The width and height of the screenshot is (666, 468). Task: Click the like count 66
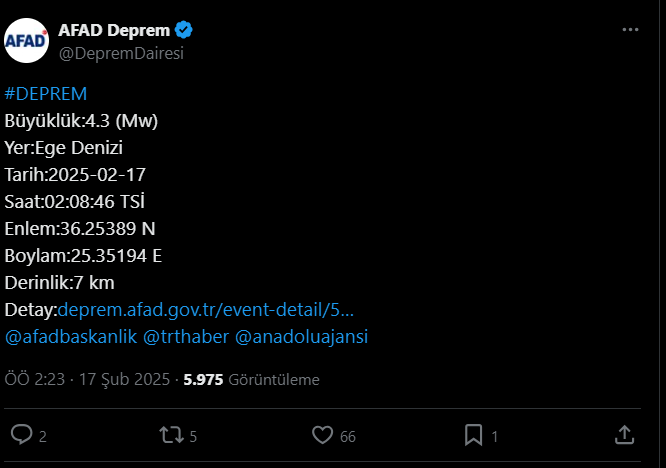tap(348, 435)
